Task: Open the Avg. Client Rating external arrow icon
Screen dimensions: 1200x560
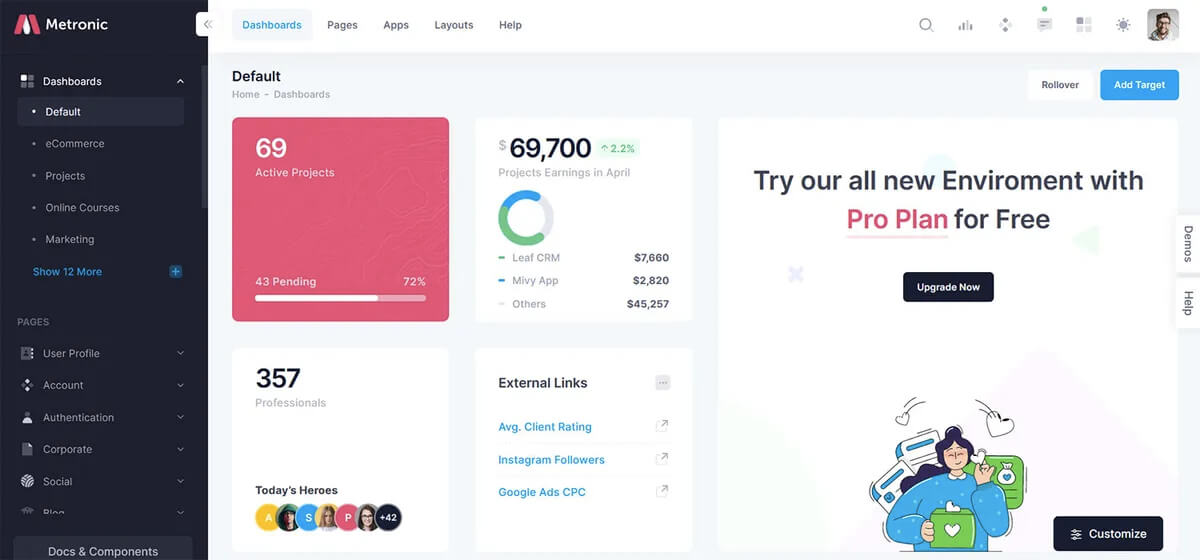Action: click(662, 426)
